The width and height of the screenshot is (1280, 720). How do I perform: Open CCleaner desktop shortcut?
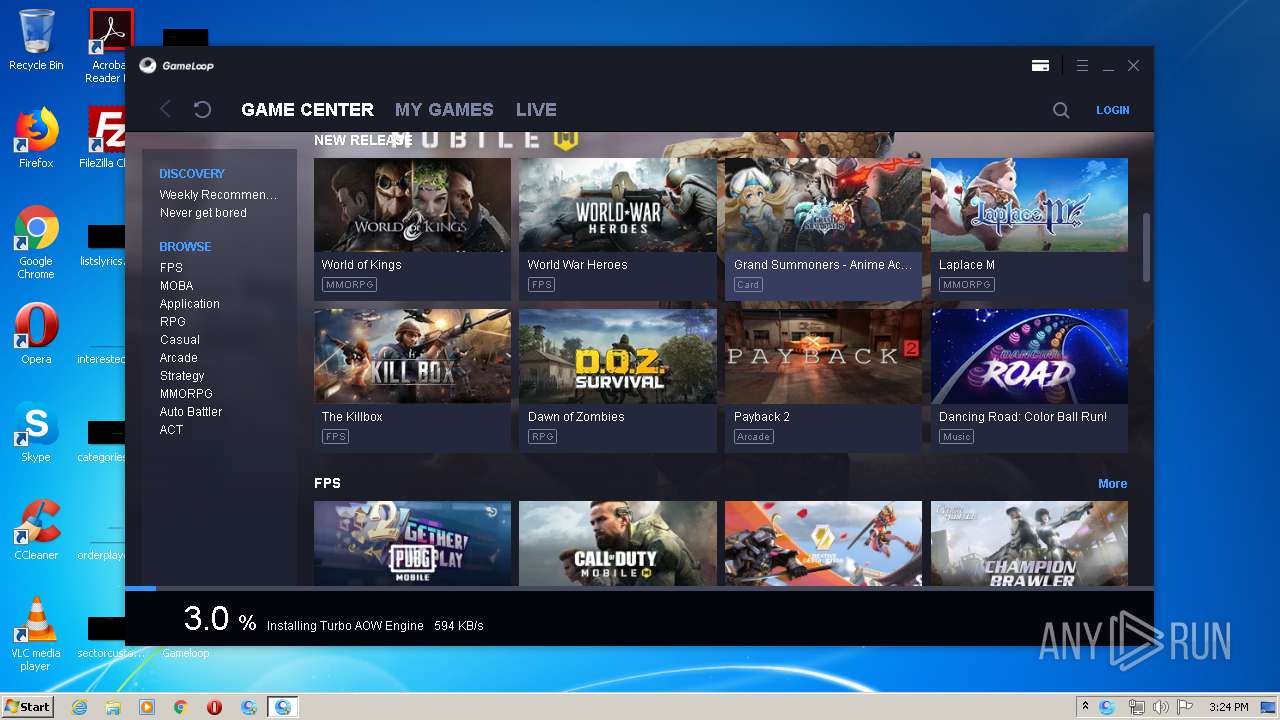pyautogui.click(x=36, y=529)
